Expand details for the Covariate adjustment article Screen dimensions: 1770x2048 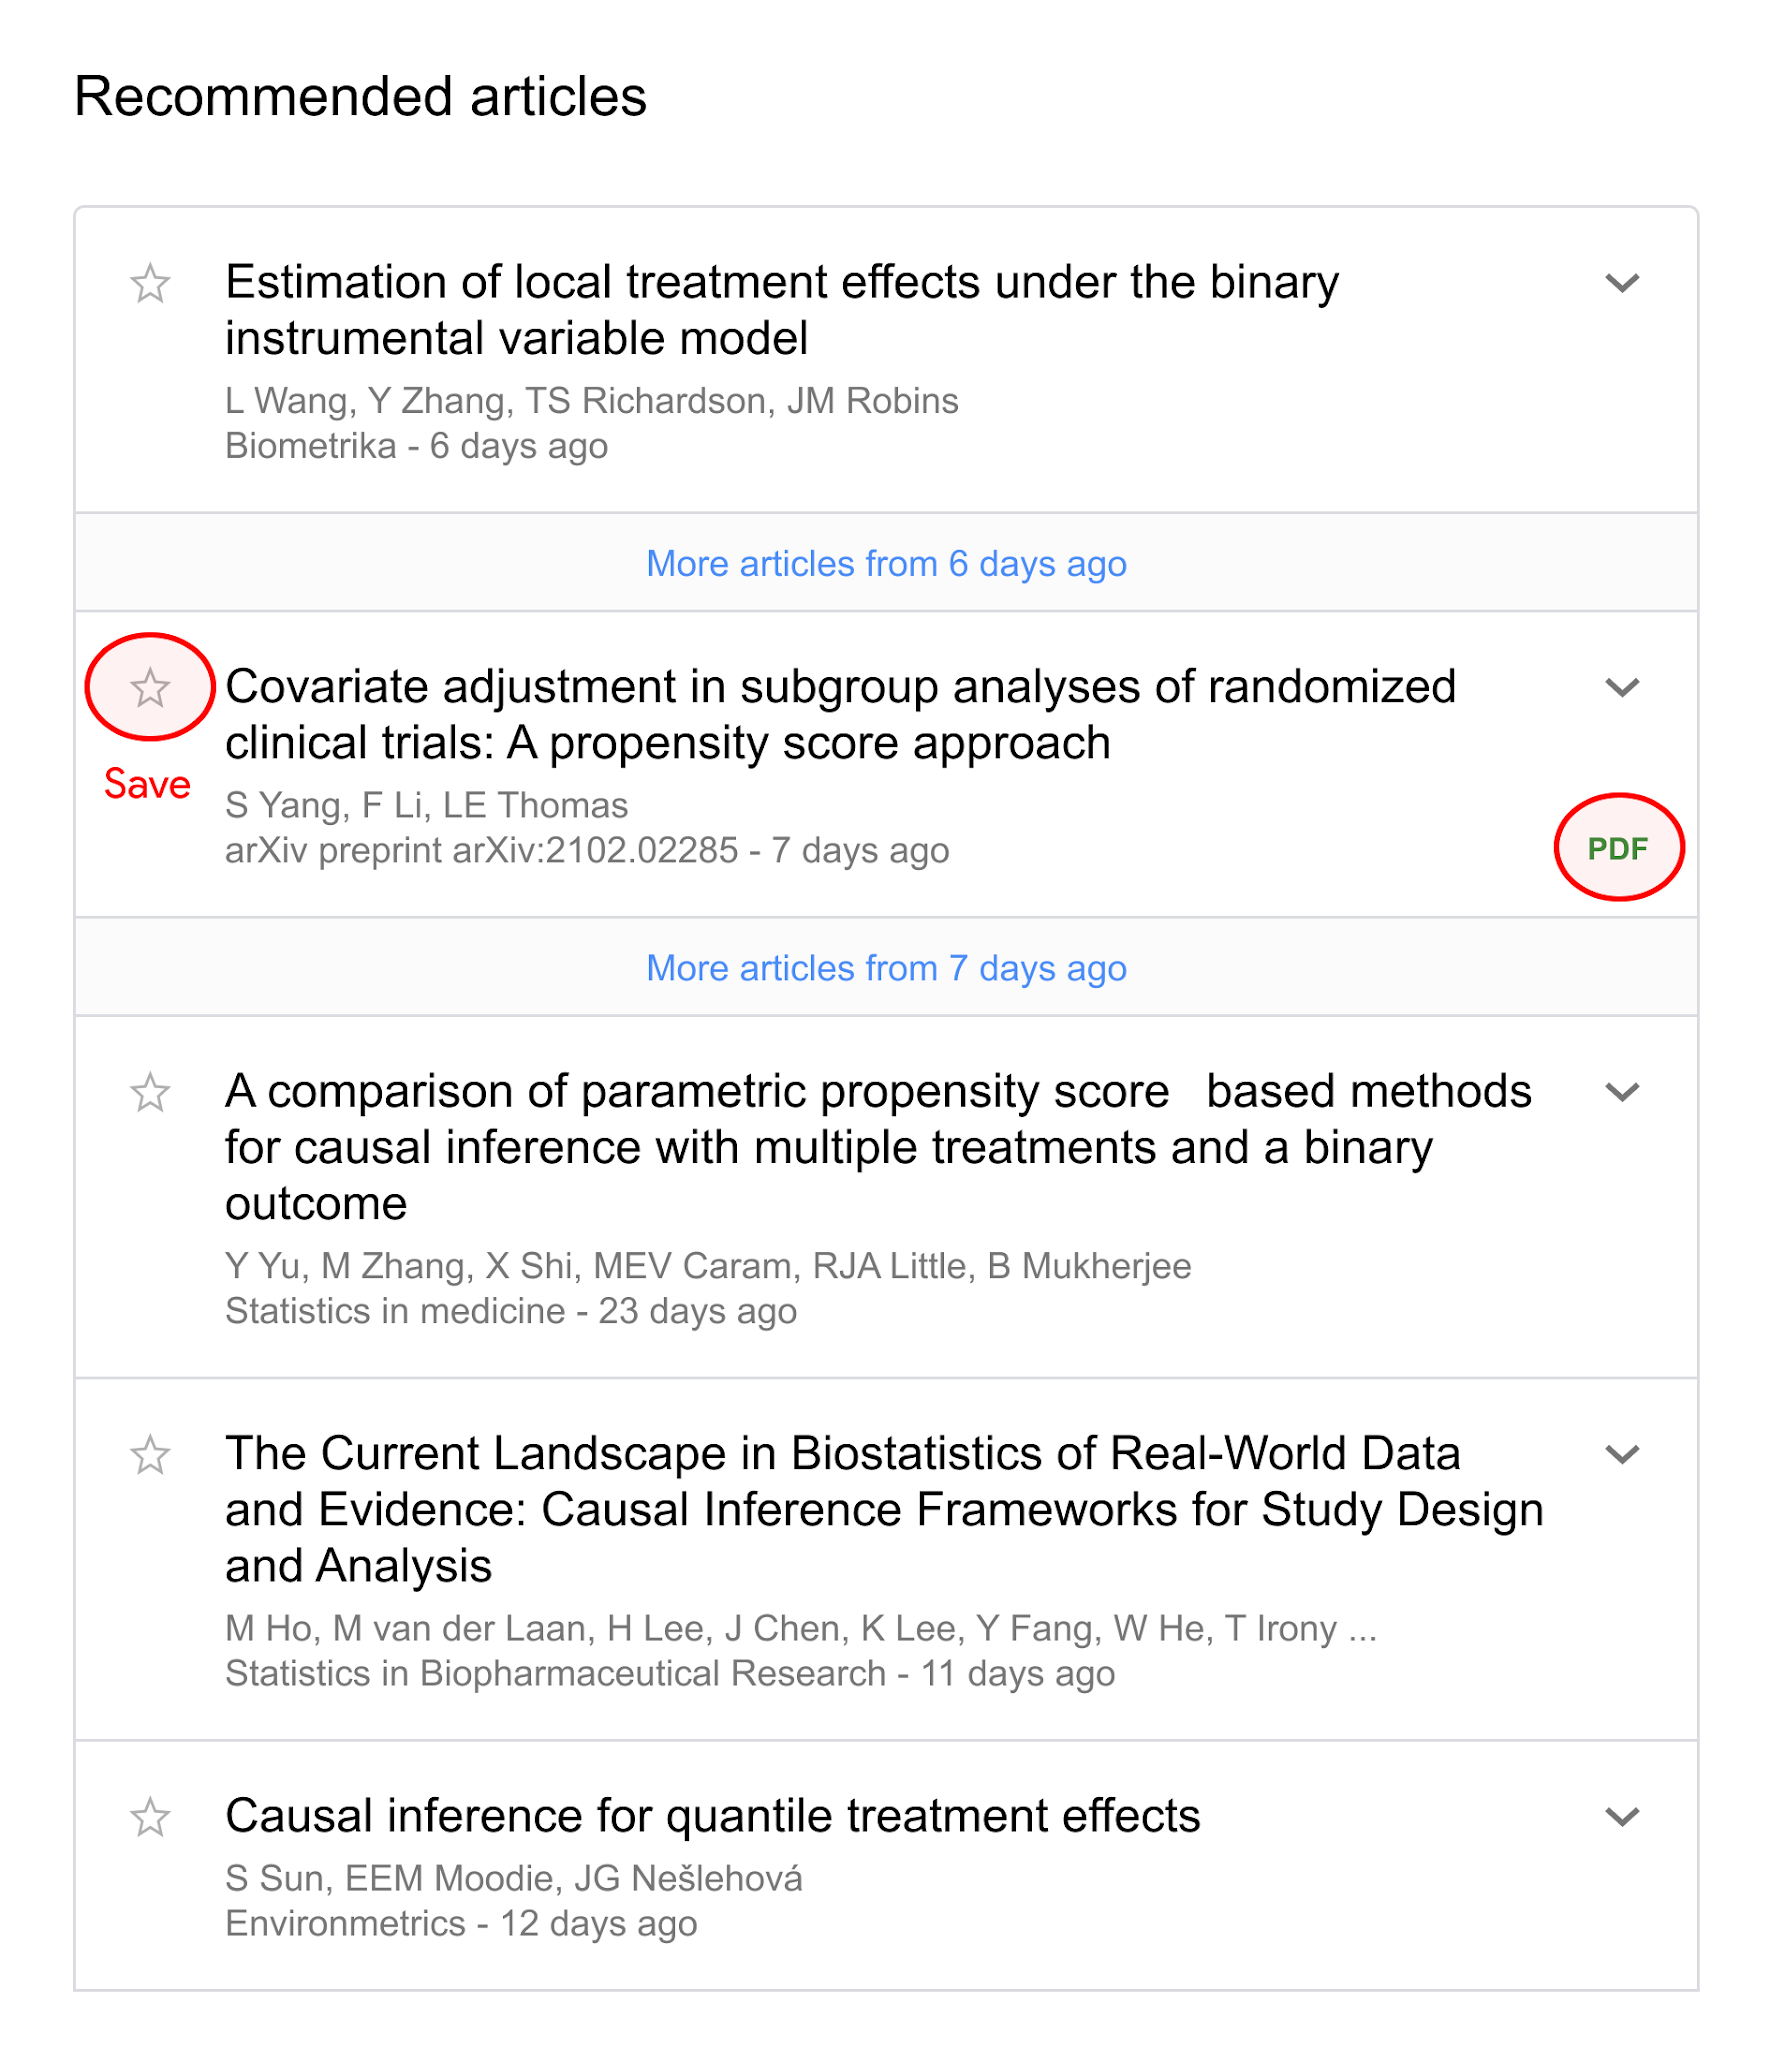coord(1622,688)
